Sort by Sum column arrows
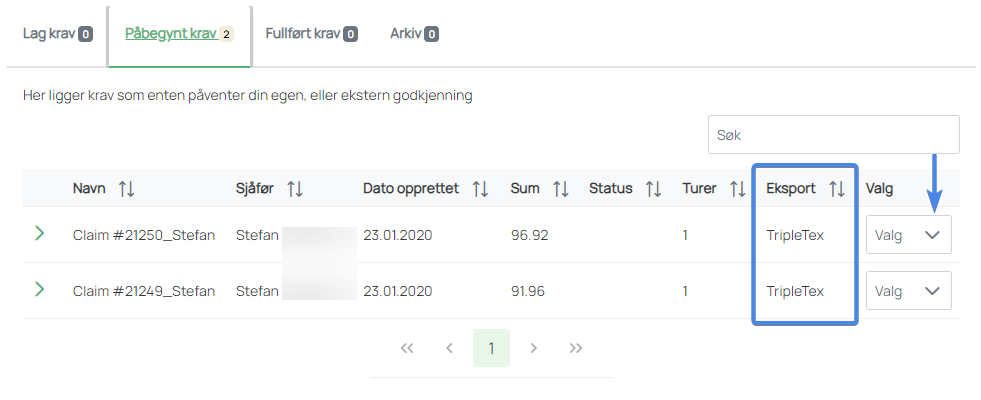Screen dimensions: 981x400 pos(561,188)
